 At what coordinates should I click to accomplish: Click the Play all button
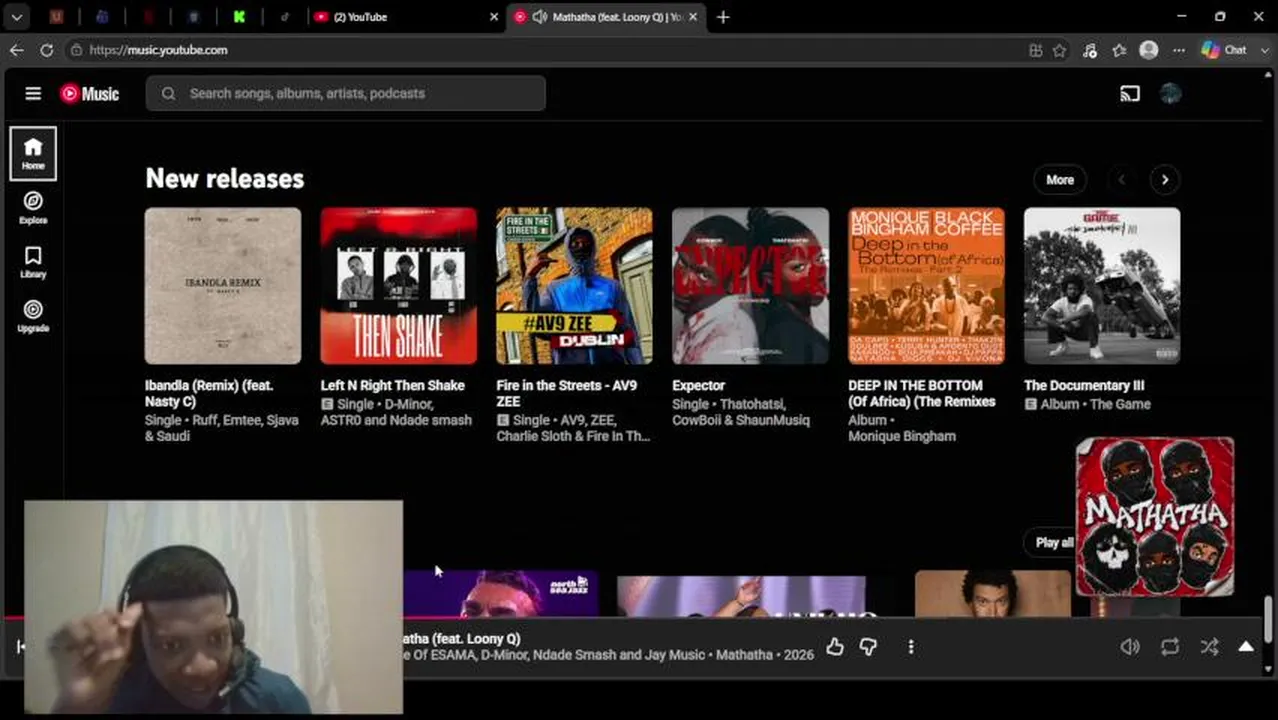point(1054,542)
